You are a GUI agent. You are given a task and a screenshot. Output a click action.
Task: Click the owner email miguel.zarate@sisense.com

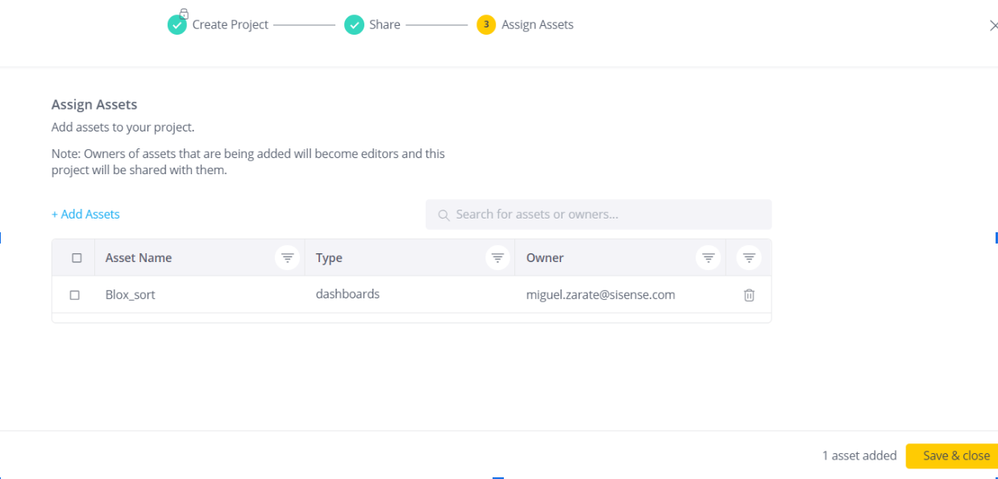[600, 295]
